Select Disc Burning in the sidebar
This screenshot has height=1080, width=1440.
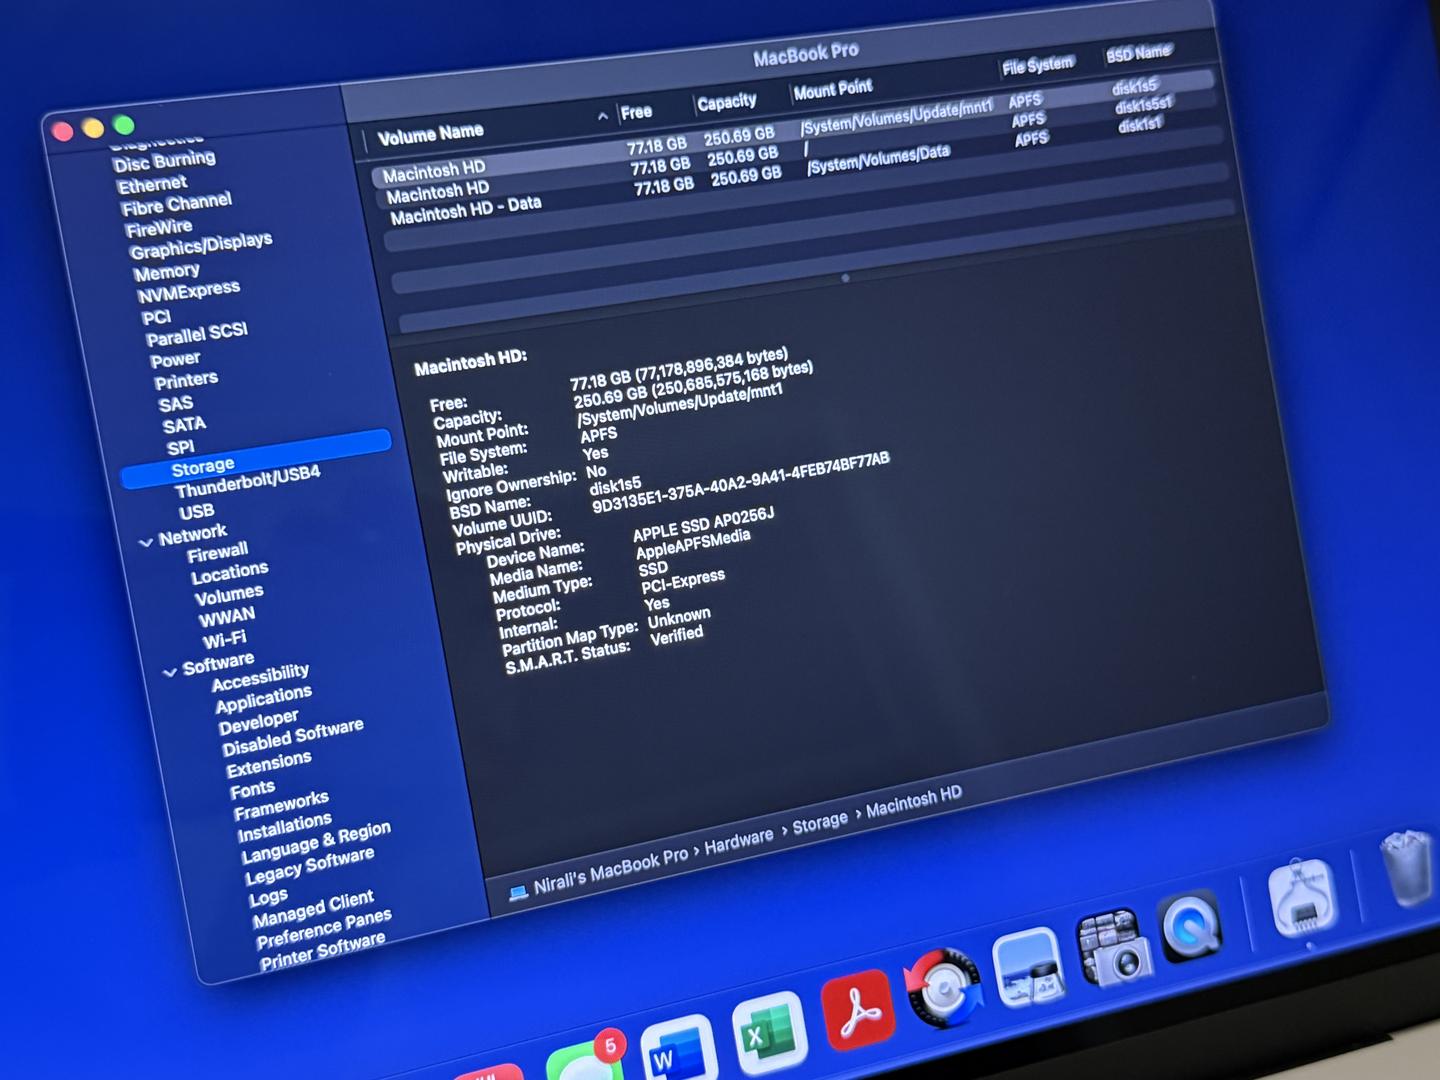pos(164,161)
